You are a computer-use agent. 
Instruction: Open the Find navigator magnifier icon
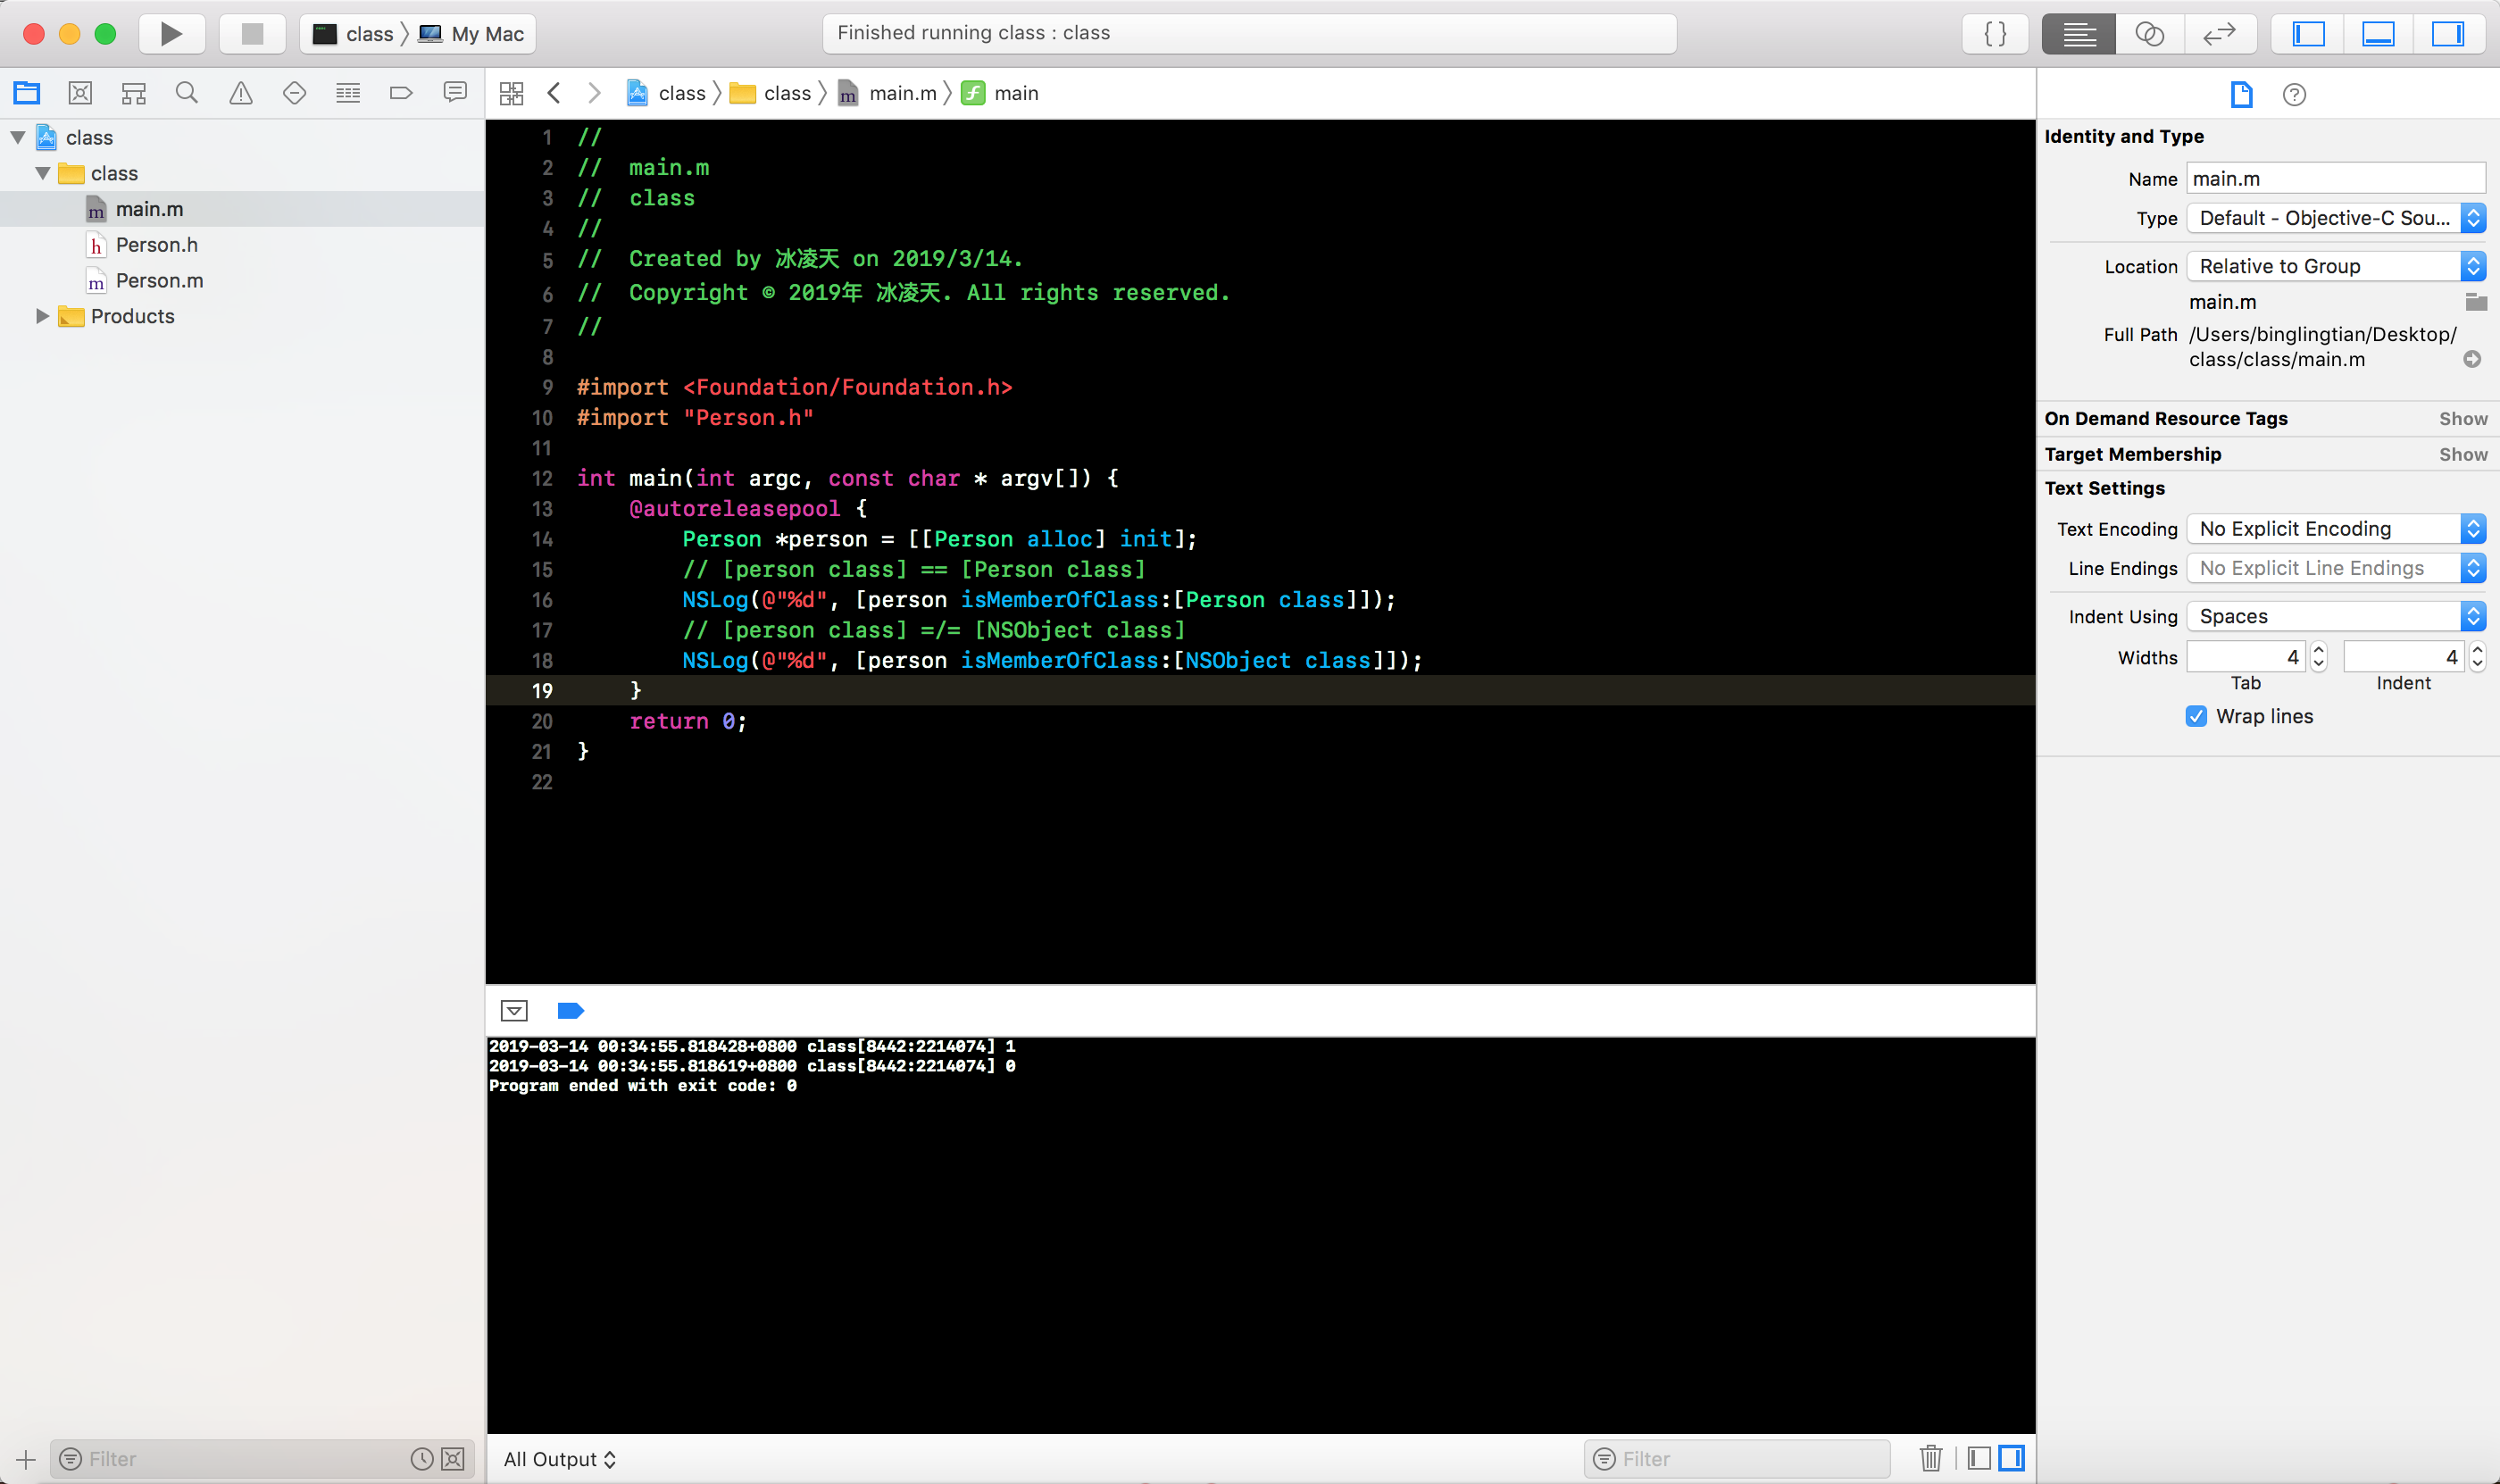pos(187,93)
